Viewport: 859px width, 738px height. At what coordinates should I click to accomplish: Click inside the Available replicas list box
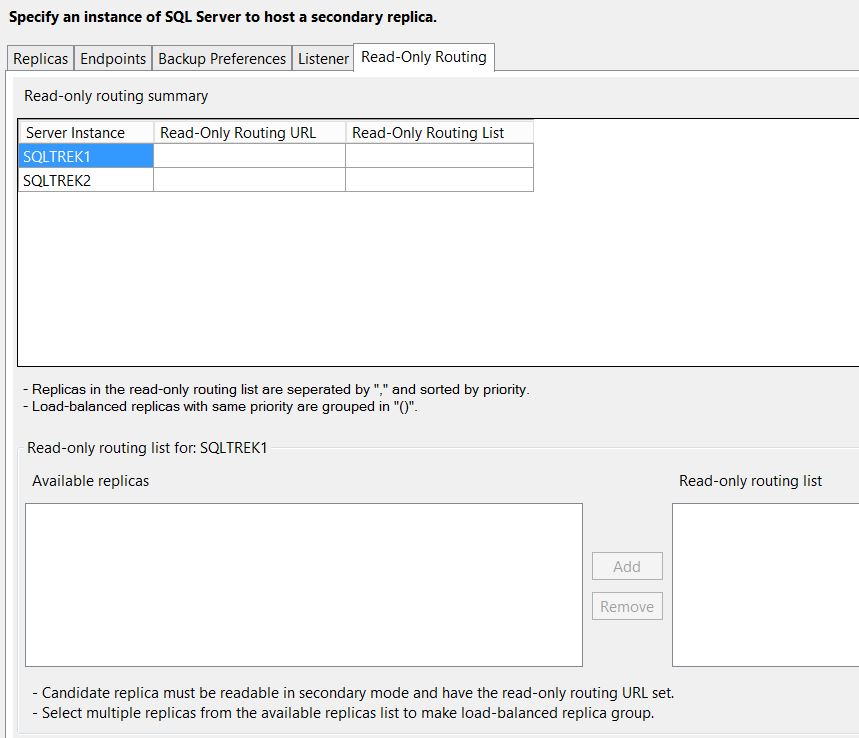(303, 584)
